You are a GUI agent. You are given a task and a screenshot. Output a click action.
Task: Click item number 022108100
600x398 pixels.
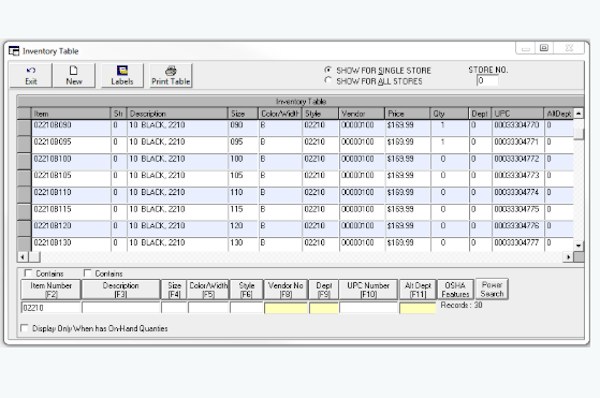[x=52, y=158]
